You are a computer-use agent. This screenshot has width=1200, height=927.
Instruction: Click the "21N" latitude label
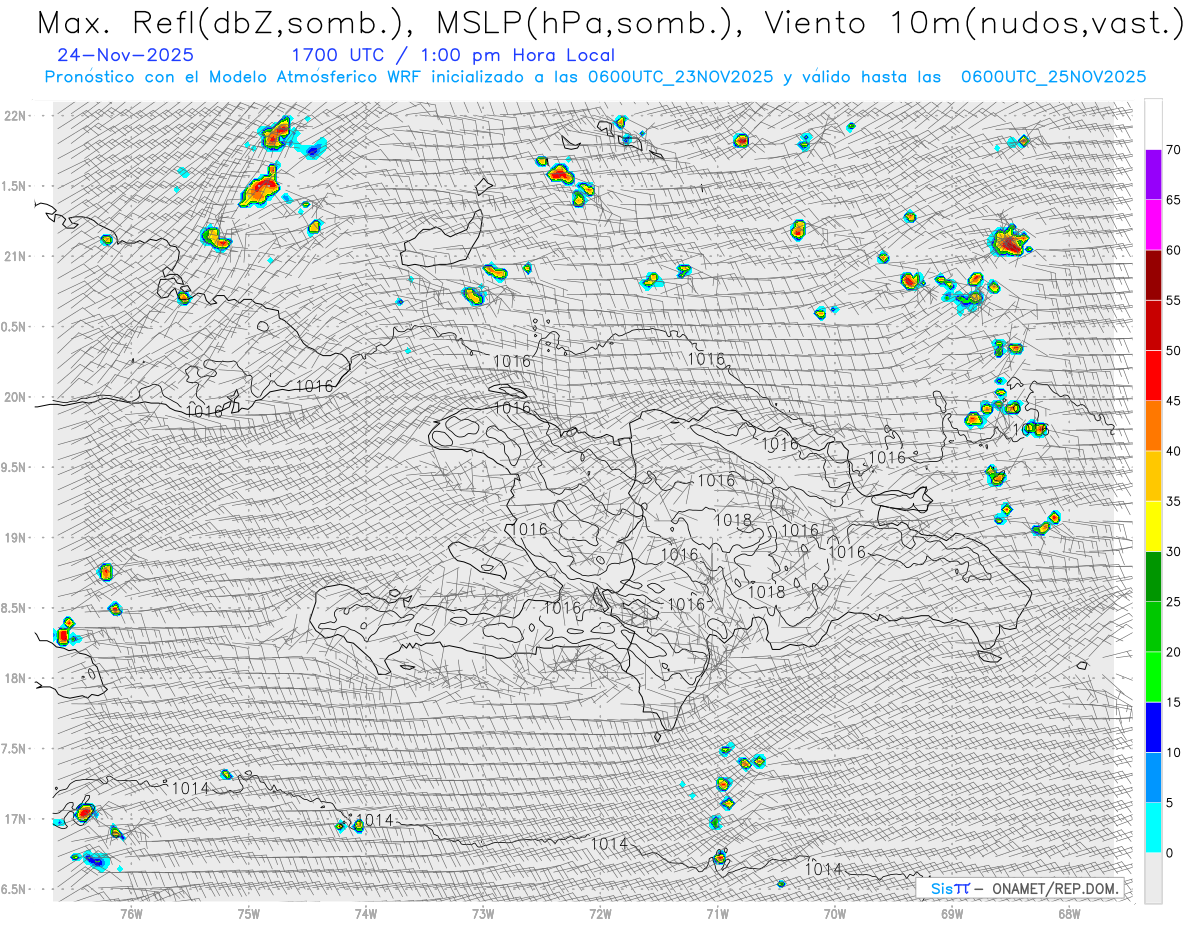coord(17,256)
